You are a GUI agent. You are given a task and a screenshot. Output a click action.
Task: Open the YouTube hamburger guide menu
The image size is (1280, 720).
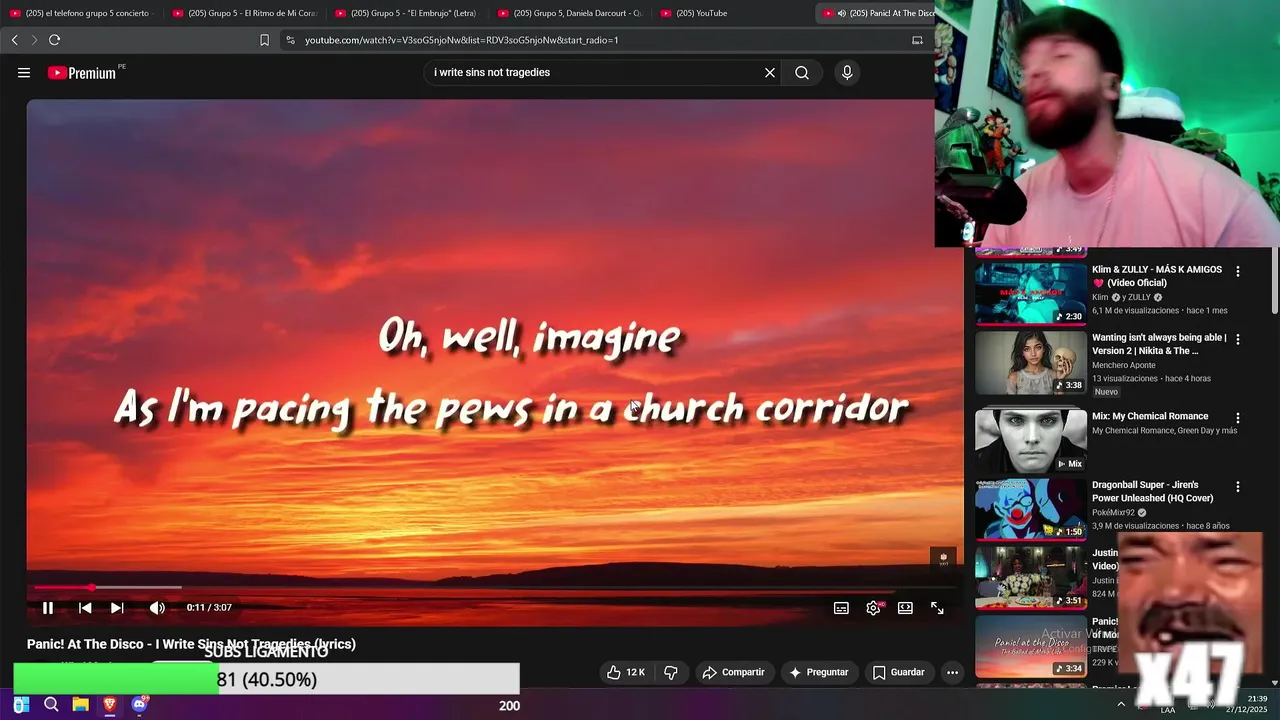click(x=24, y=73)
